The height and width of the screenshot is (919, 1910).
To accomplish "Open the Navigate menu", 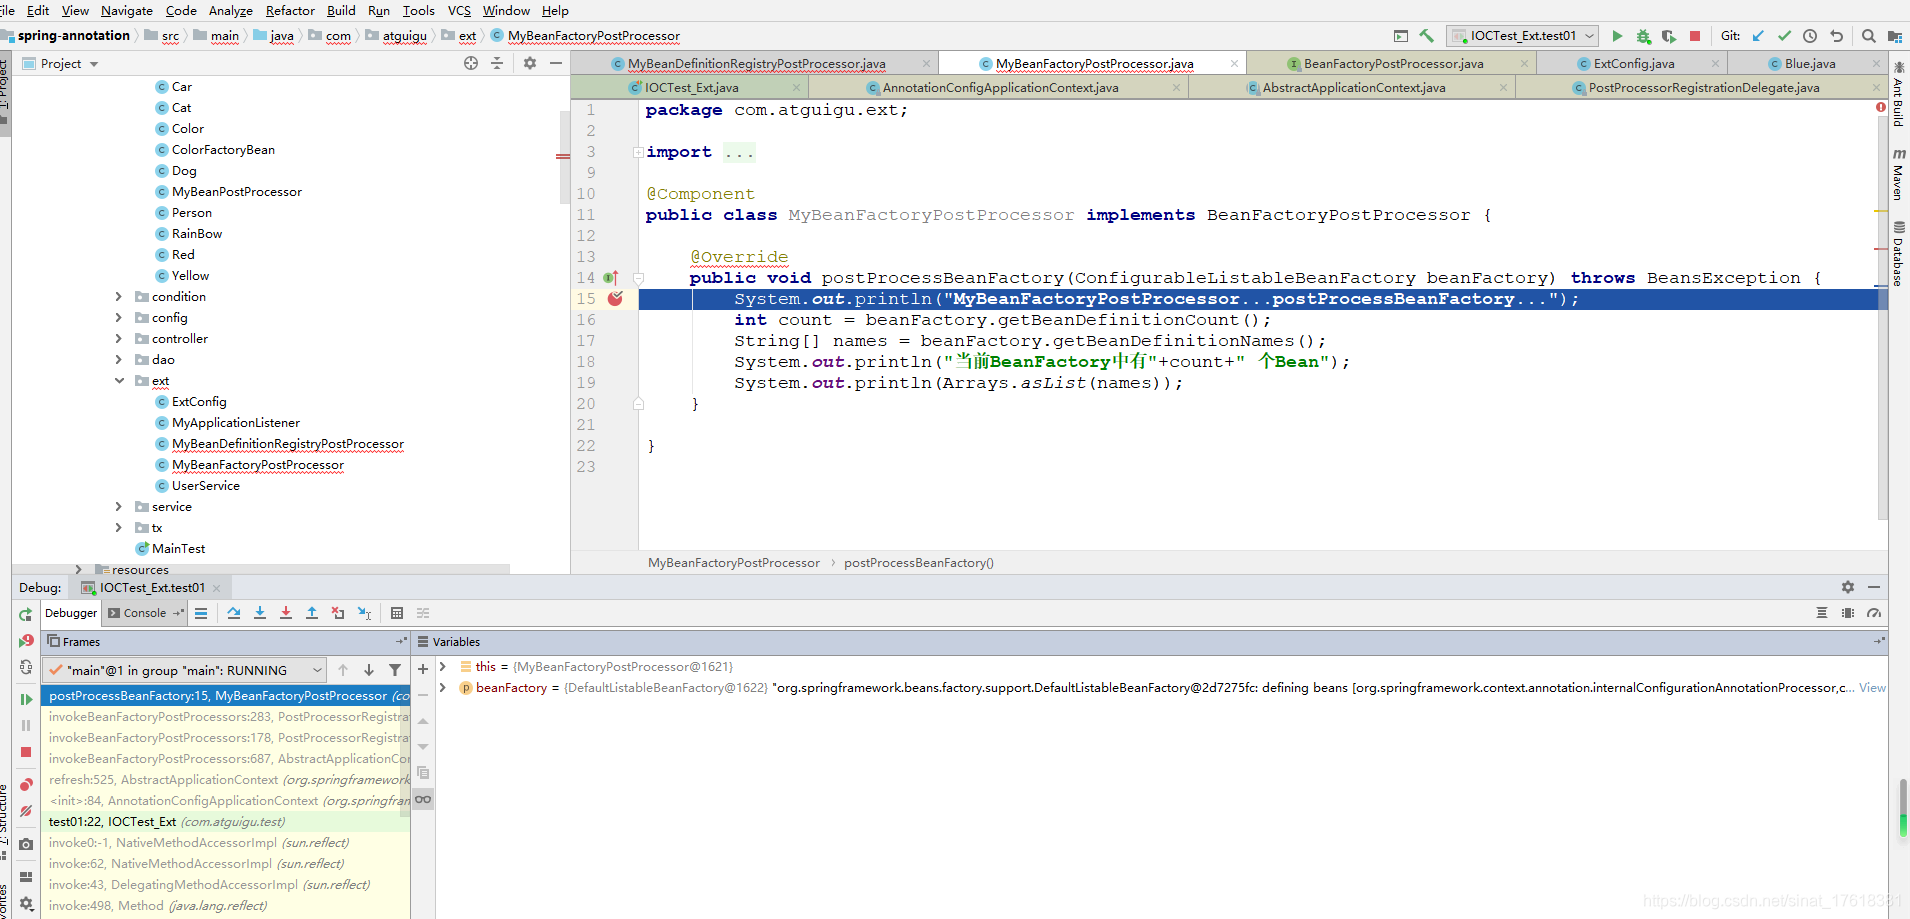I will [x=127, y=10].
